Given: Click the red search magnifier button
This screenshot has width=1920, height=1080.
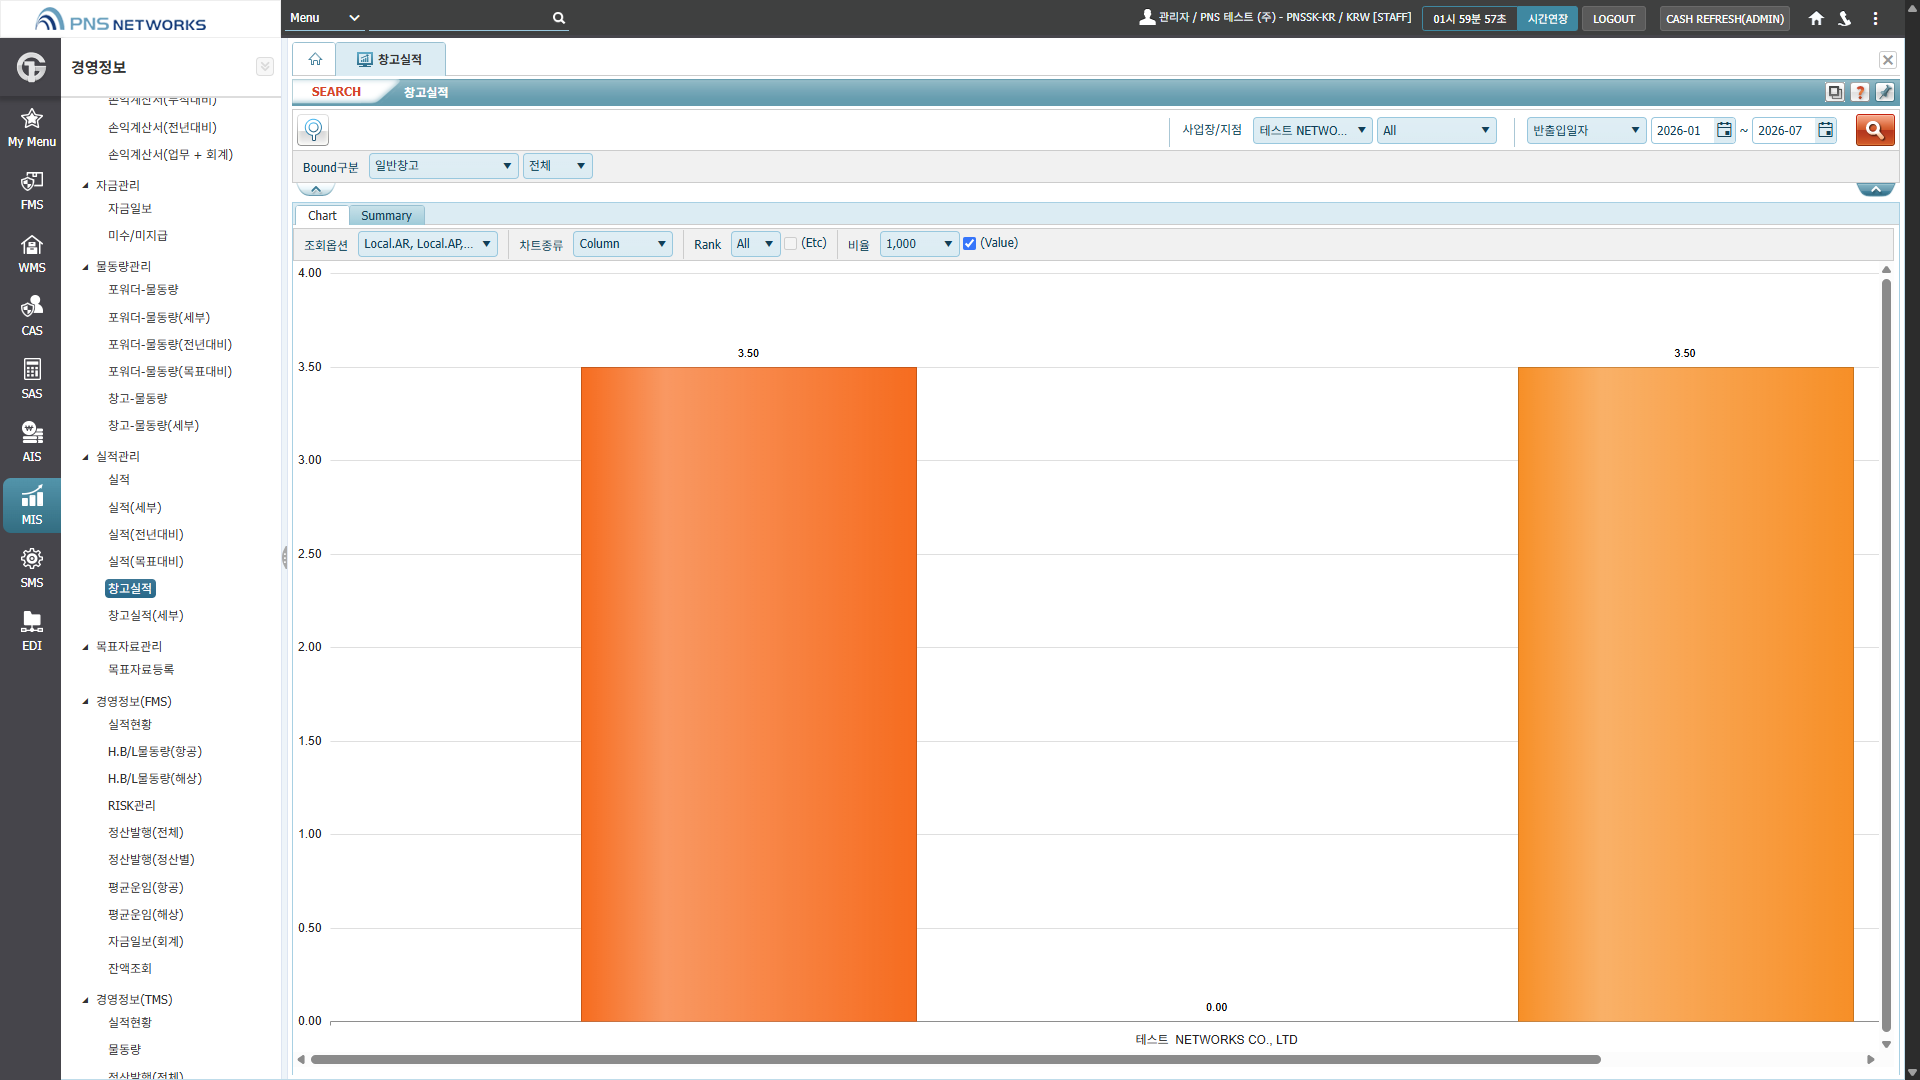Looking at the screenshot, I should click(1875, 130).
